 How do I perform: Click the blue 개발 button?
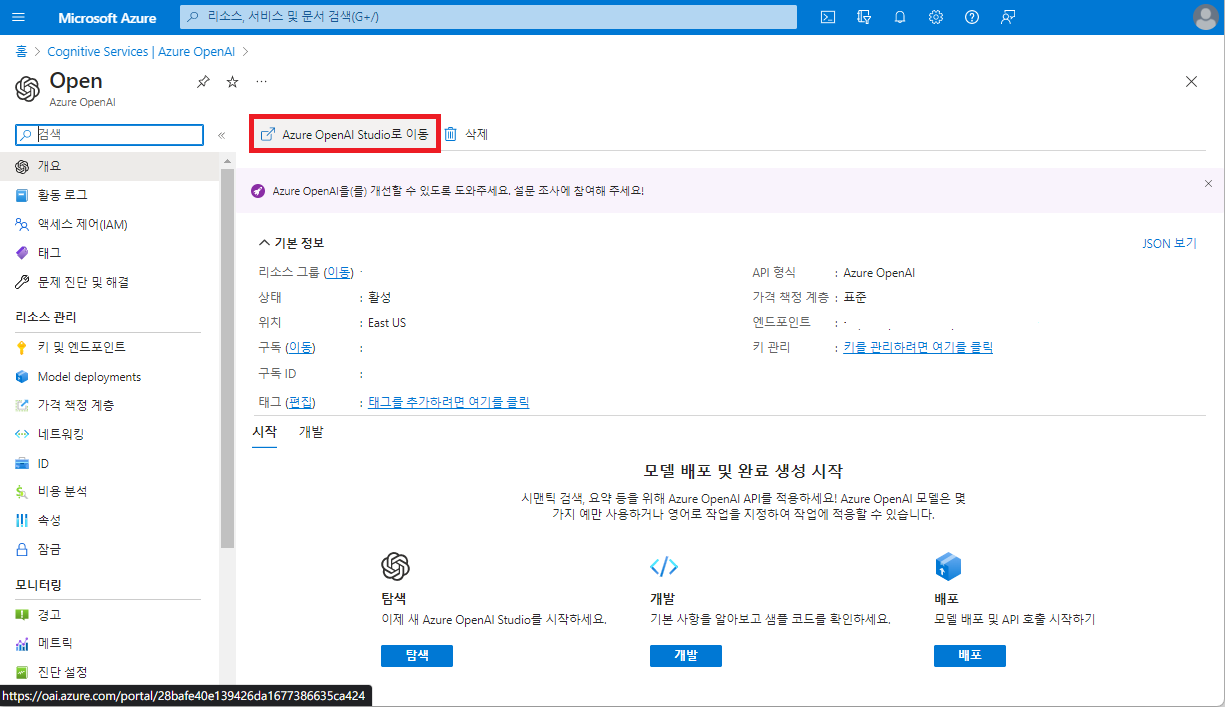pos(686,656)
